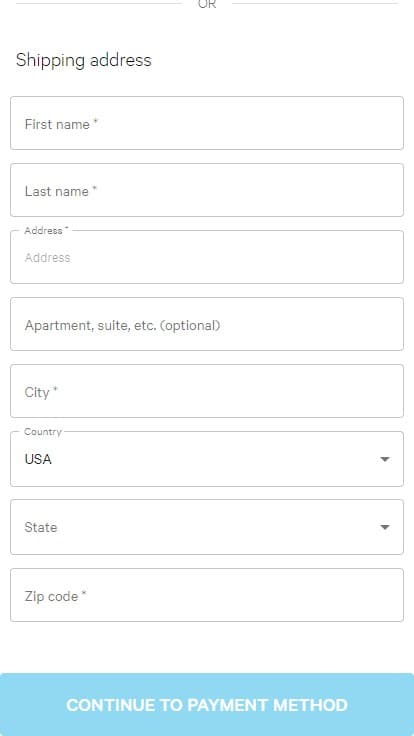Click the First name input field
Screen dimensions: 414x736
pyautogui.click(x=207, y=123)
